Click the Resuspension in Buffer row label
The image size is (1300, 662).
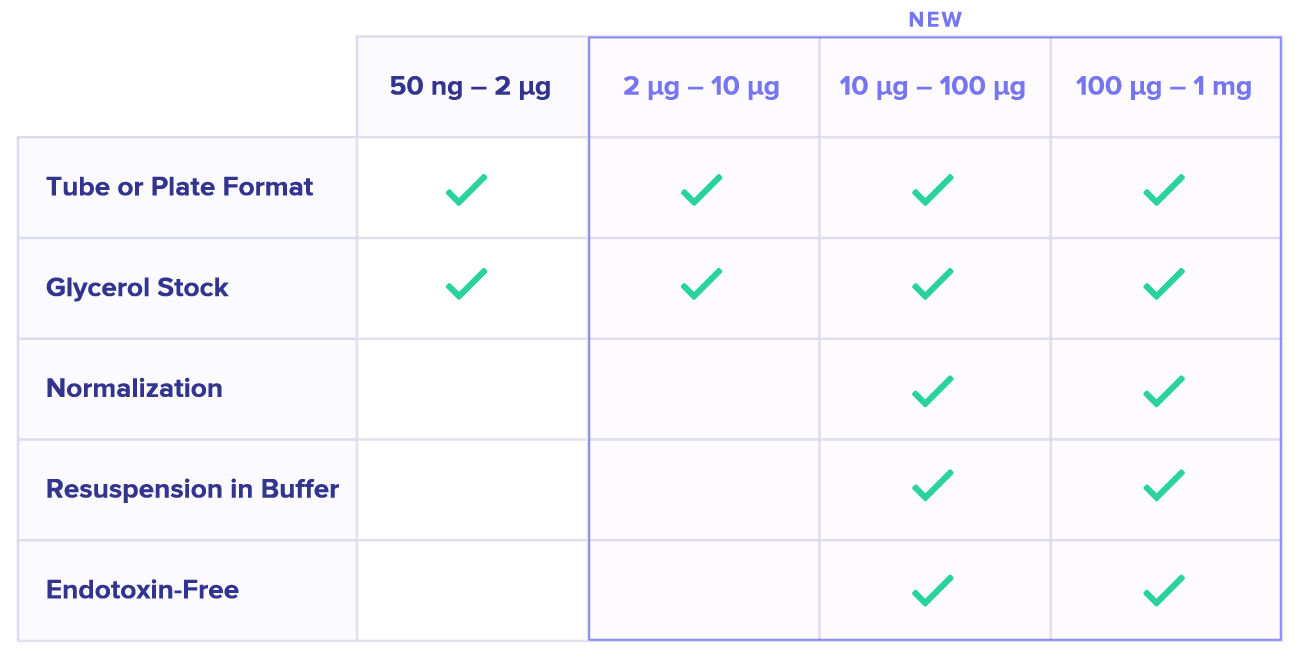point(192,489)
